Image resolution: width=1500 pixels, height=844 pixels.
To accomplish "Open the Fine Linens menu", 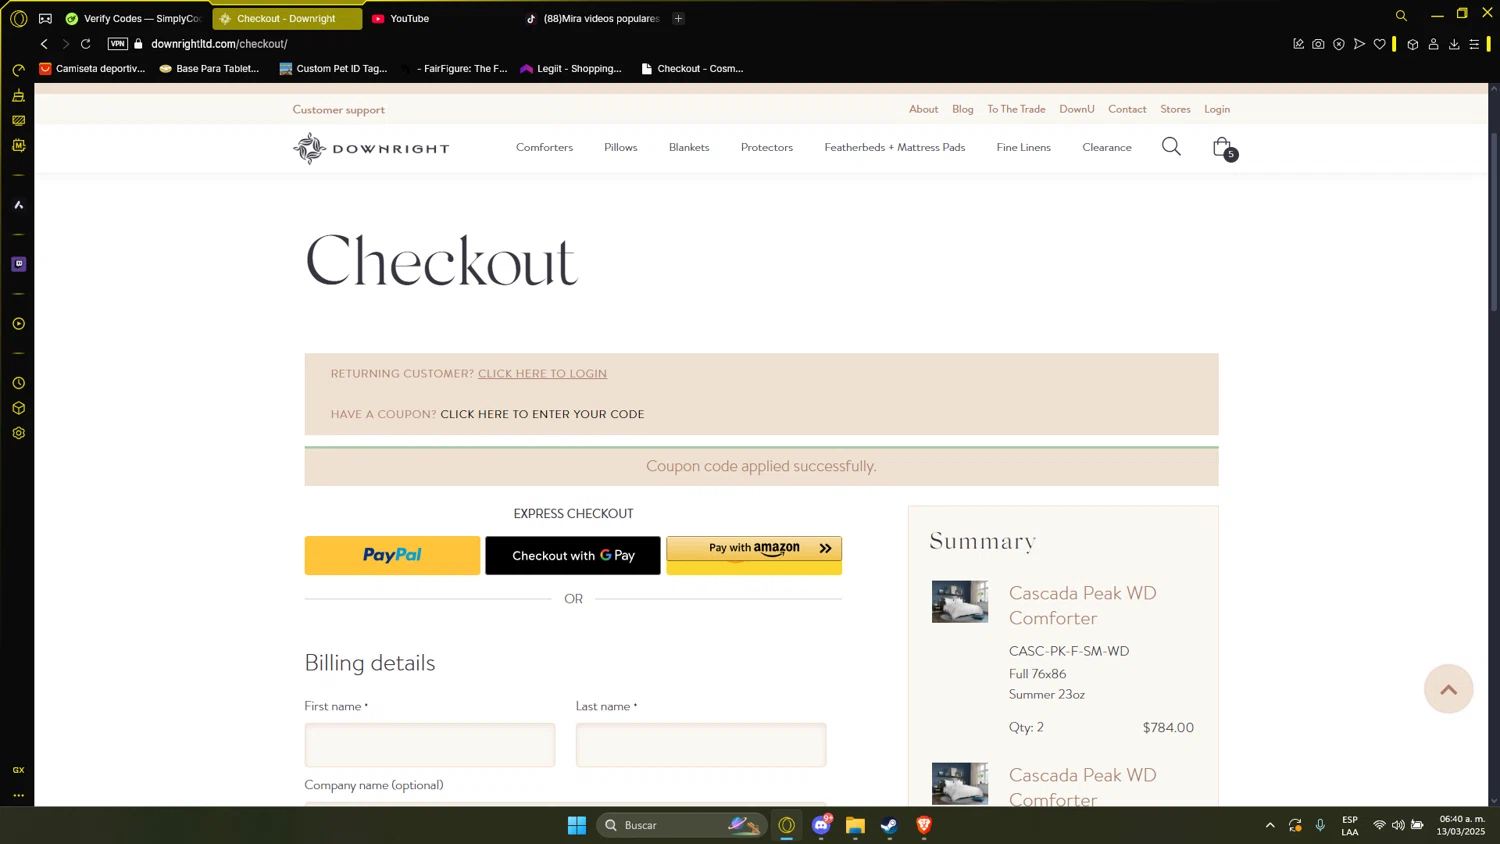I will click(x=1023, y=147).
